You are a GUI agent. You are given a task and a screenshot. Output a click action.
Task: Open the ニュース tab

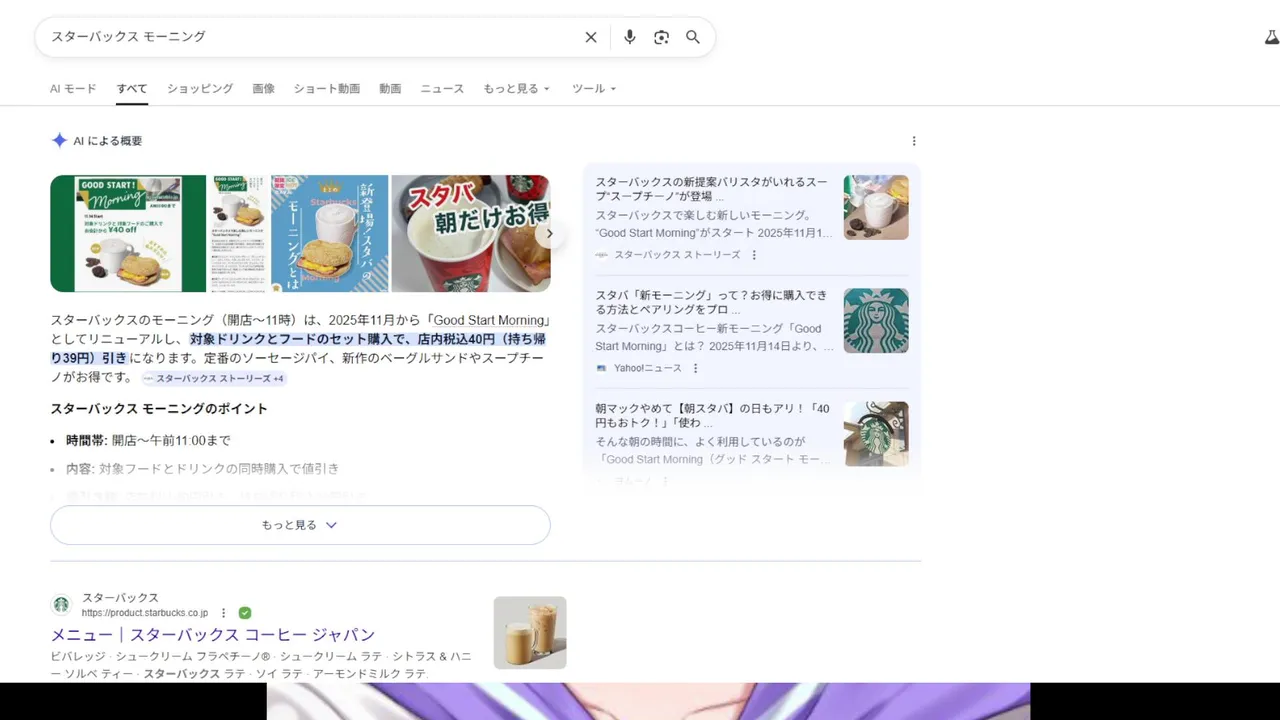point(442,88)
